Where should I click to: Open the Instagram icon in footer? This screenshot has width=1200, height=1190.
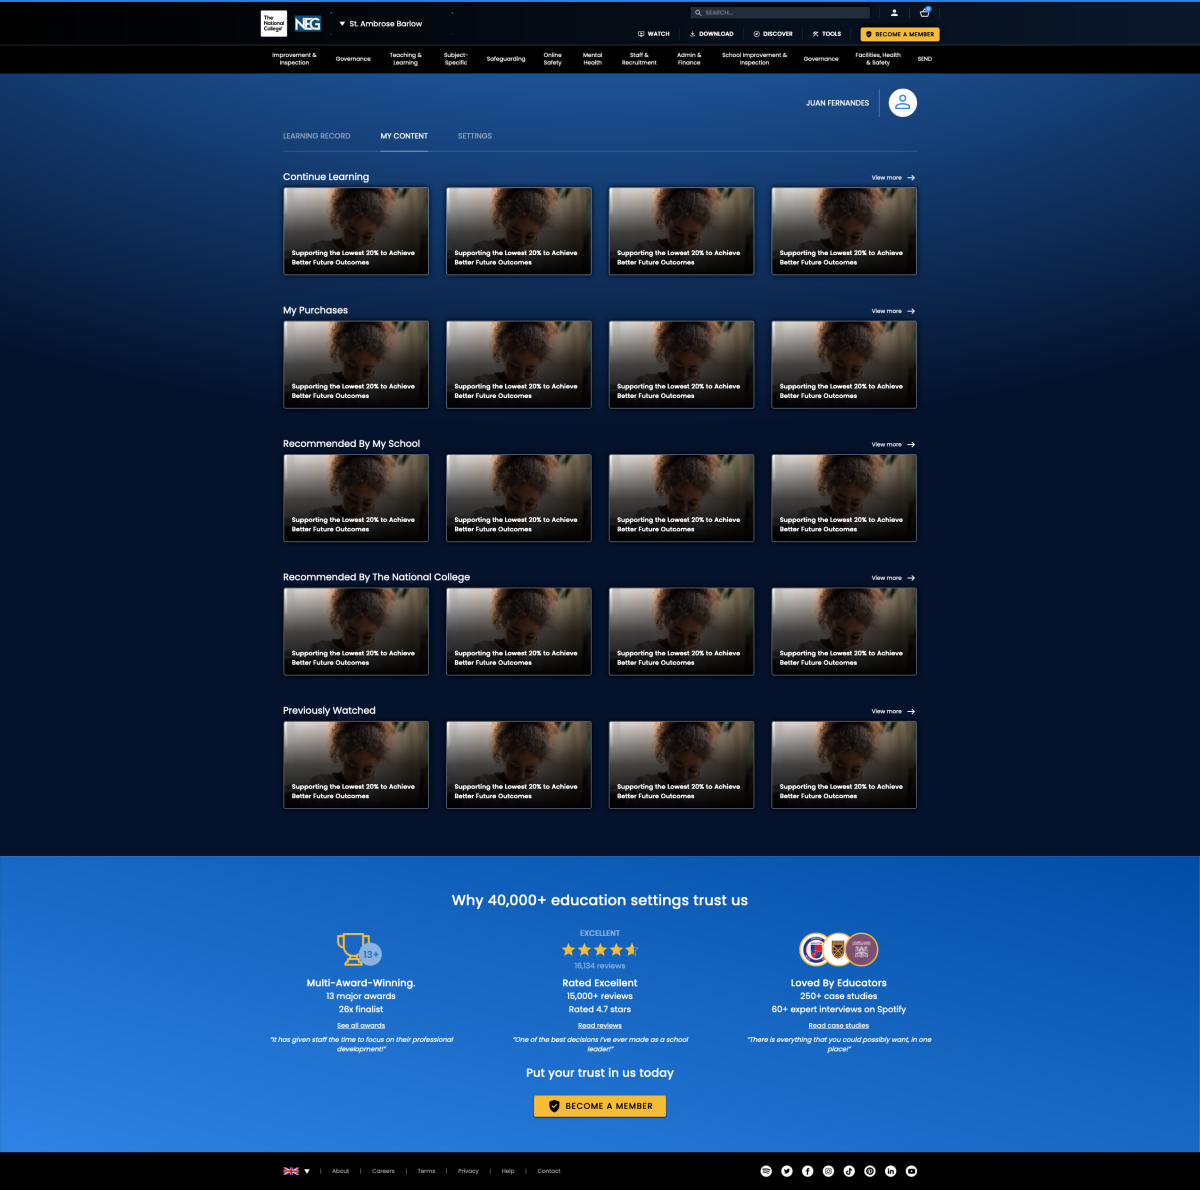pos(828,1171)
